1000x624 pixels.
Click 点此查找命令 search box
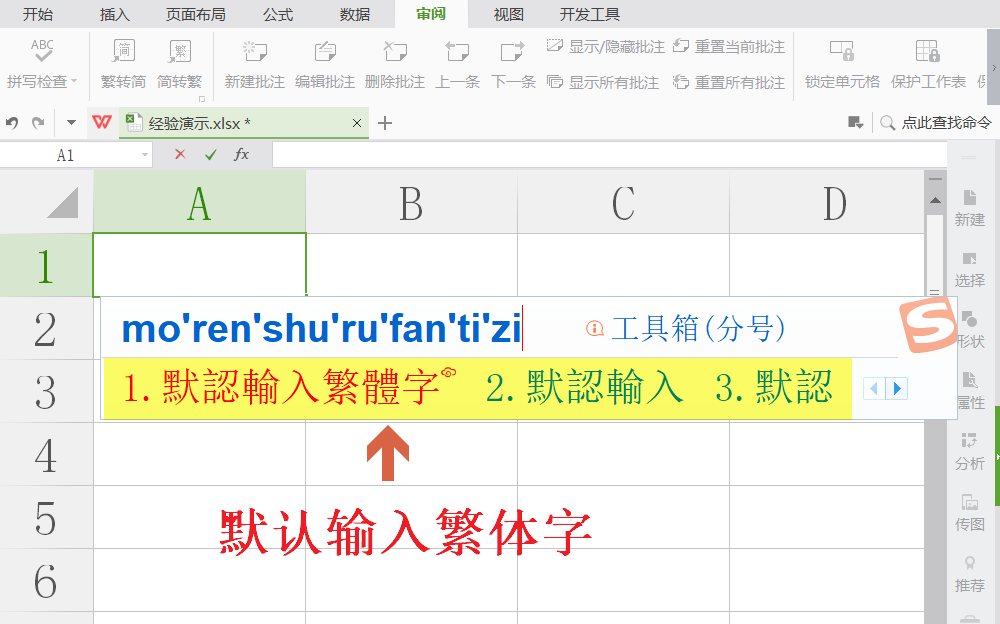coord(936,123)
